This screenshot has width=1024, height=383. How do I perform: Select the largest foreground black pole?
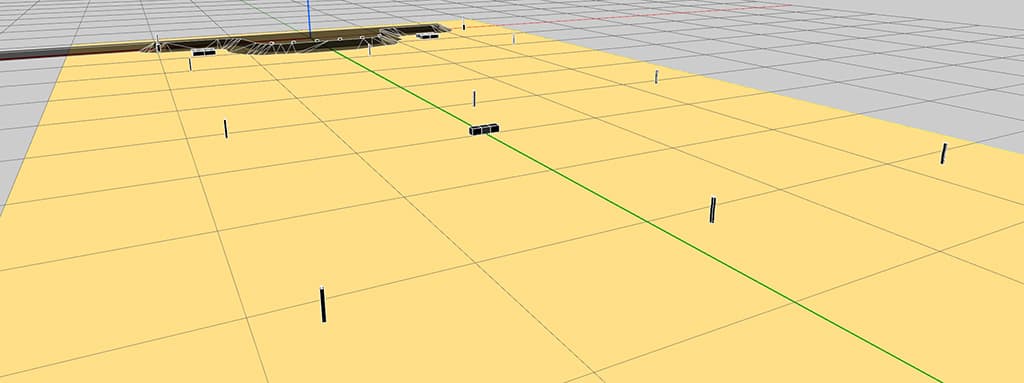click(x=323, y=305)
